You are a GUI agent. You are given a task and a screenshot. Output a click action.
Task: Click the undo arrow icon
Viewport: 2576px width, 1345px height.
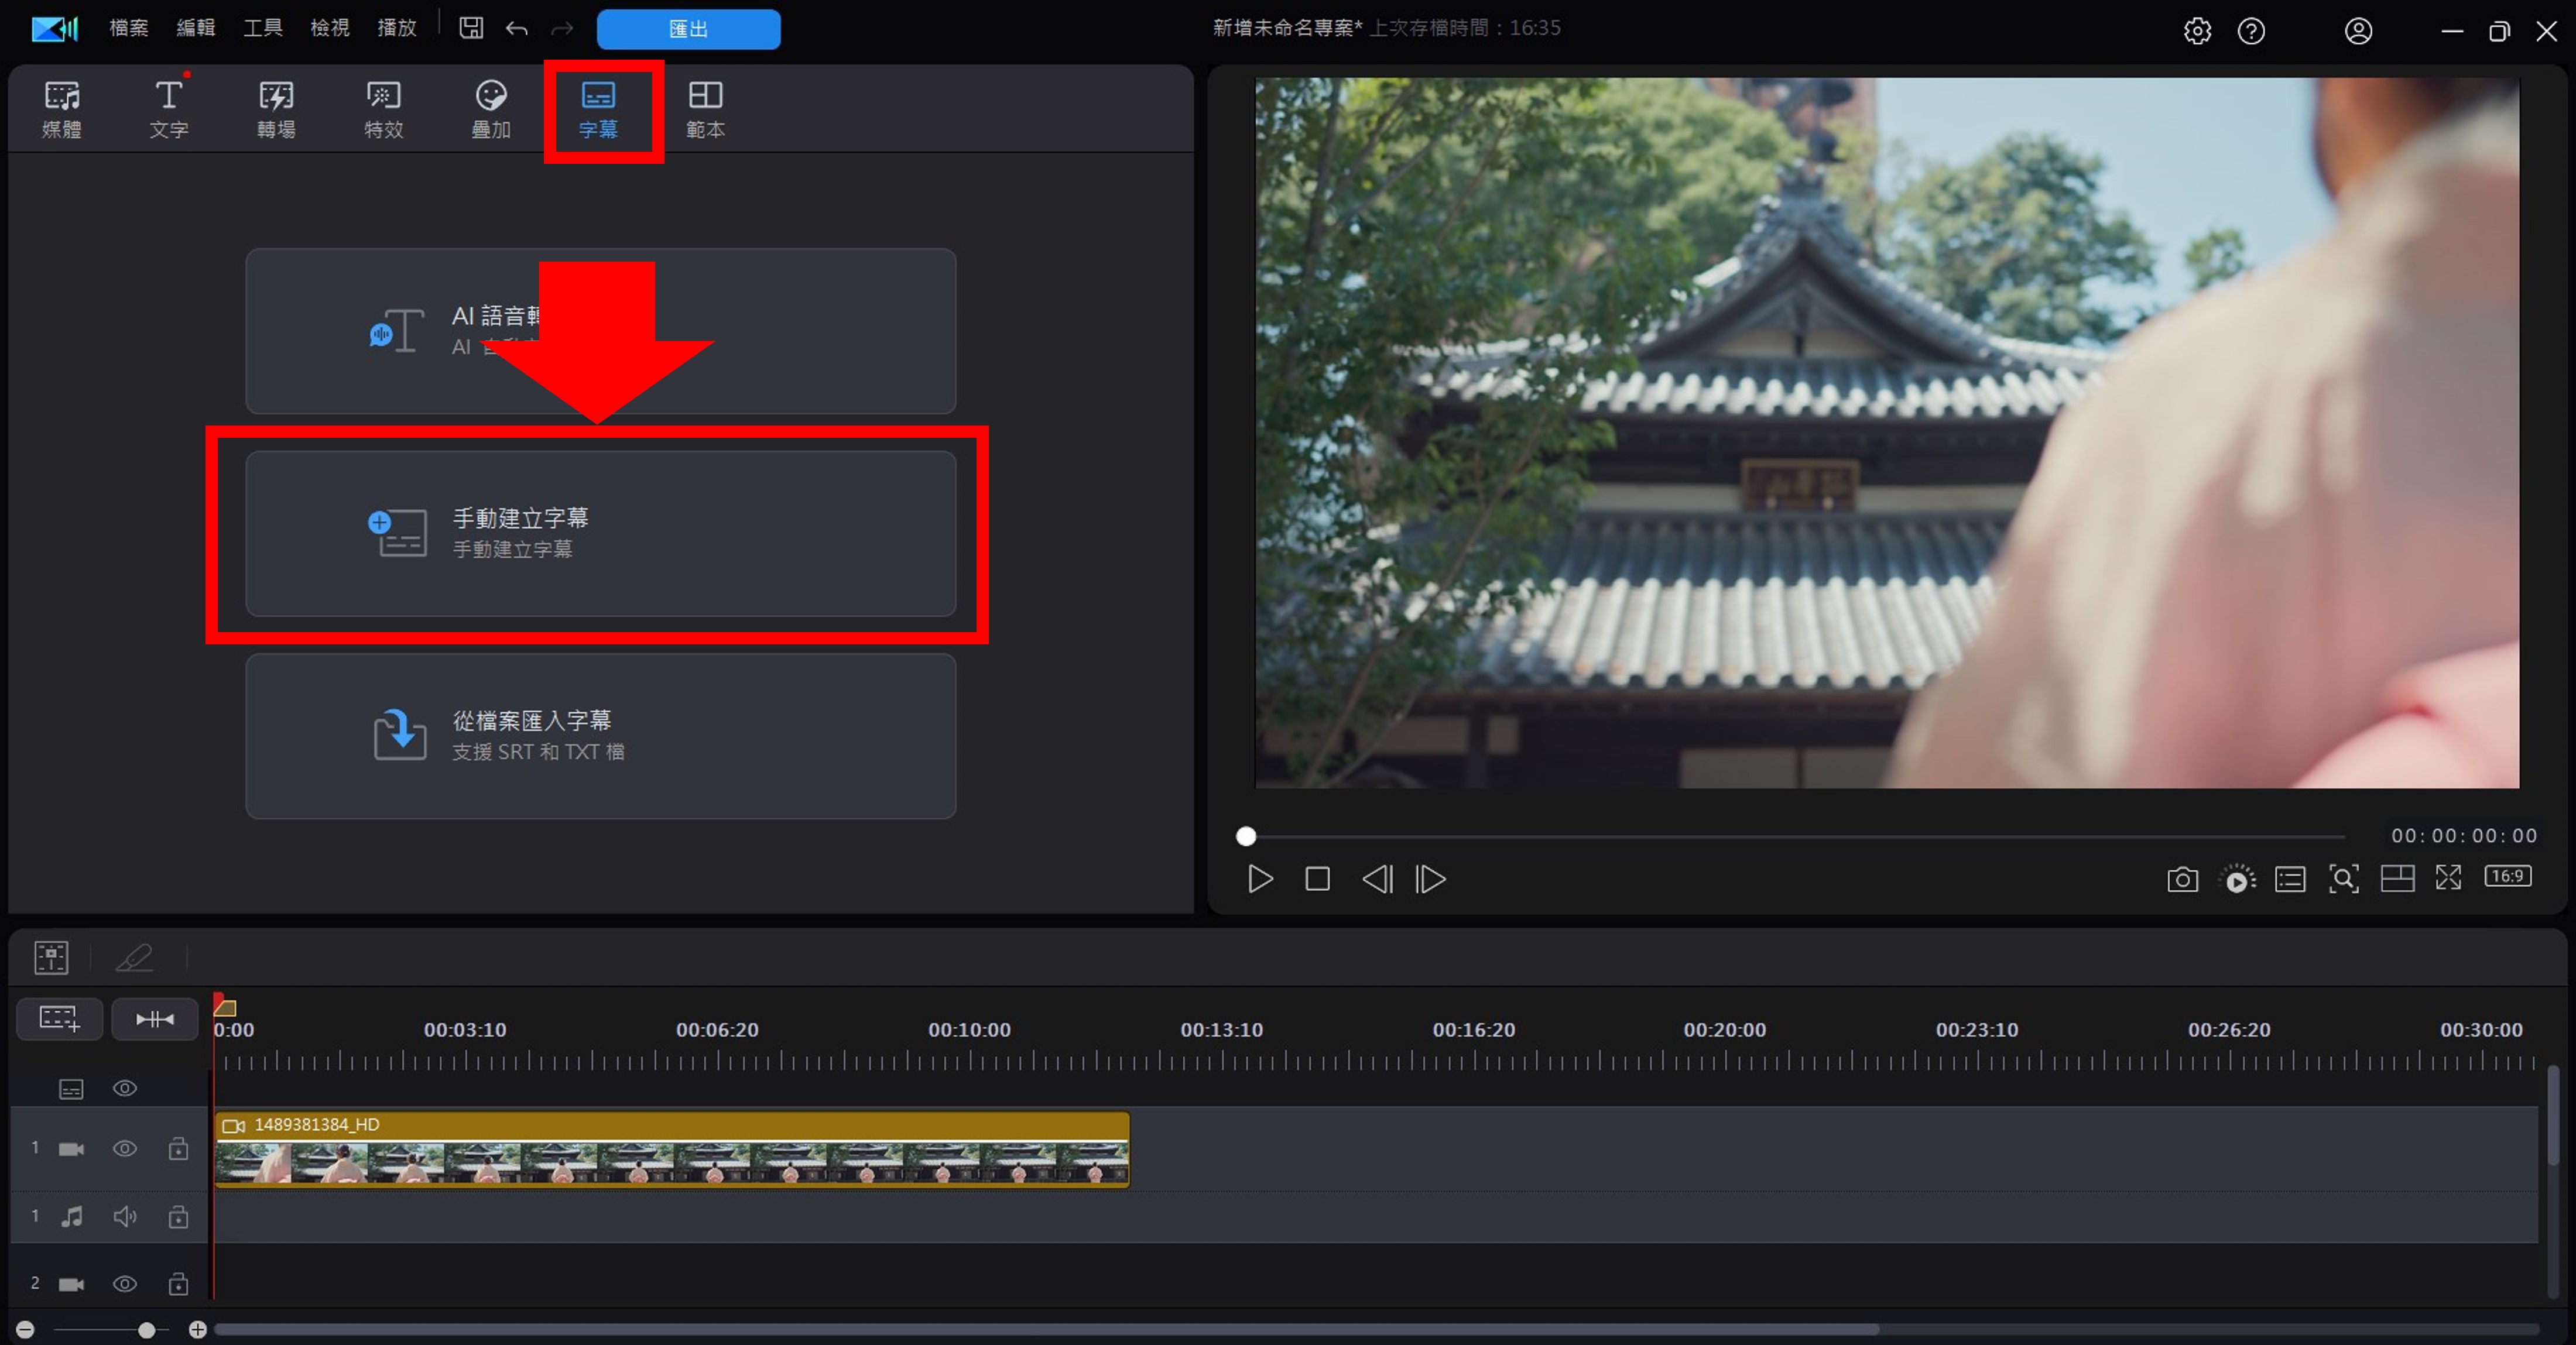(516, 28)
